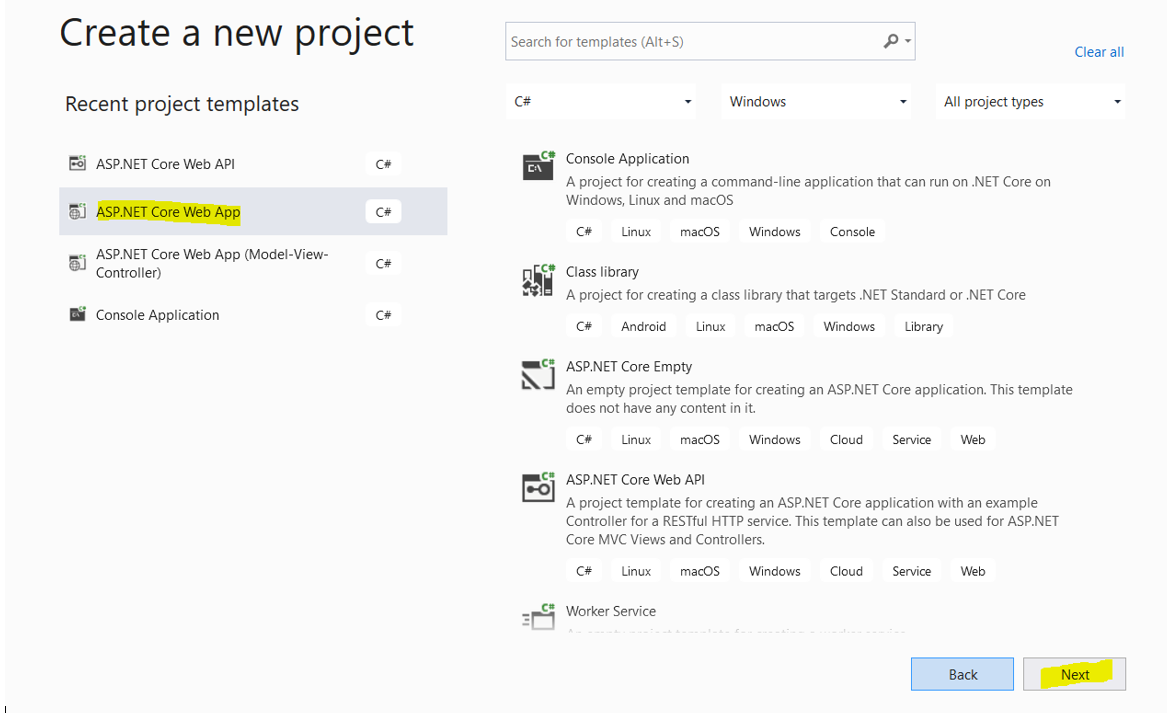This screenshot has height=713, width=1167.
Task: Click the Android tag under Class library
Action: [x=644, y=326]
